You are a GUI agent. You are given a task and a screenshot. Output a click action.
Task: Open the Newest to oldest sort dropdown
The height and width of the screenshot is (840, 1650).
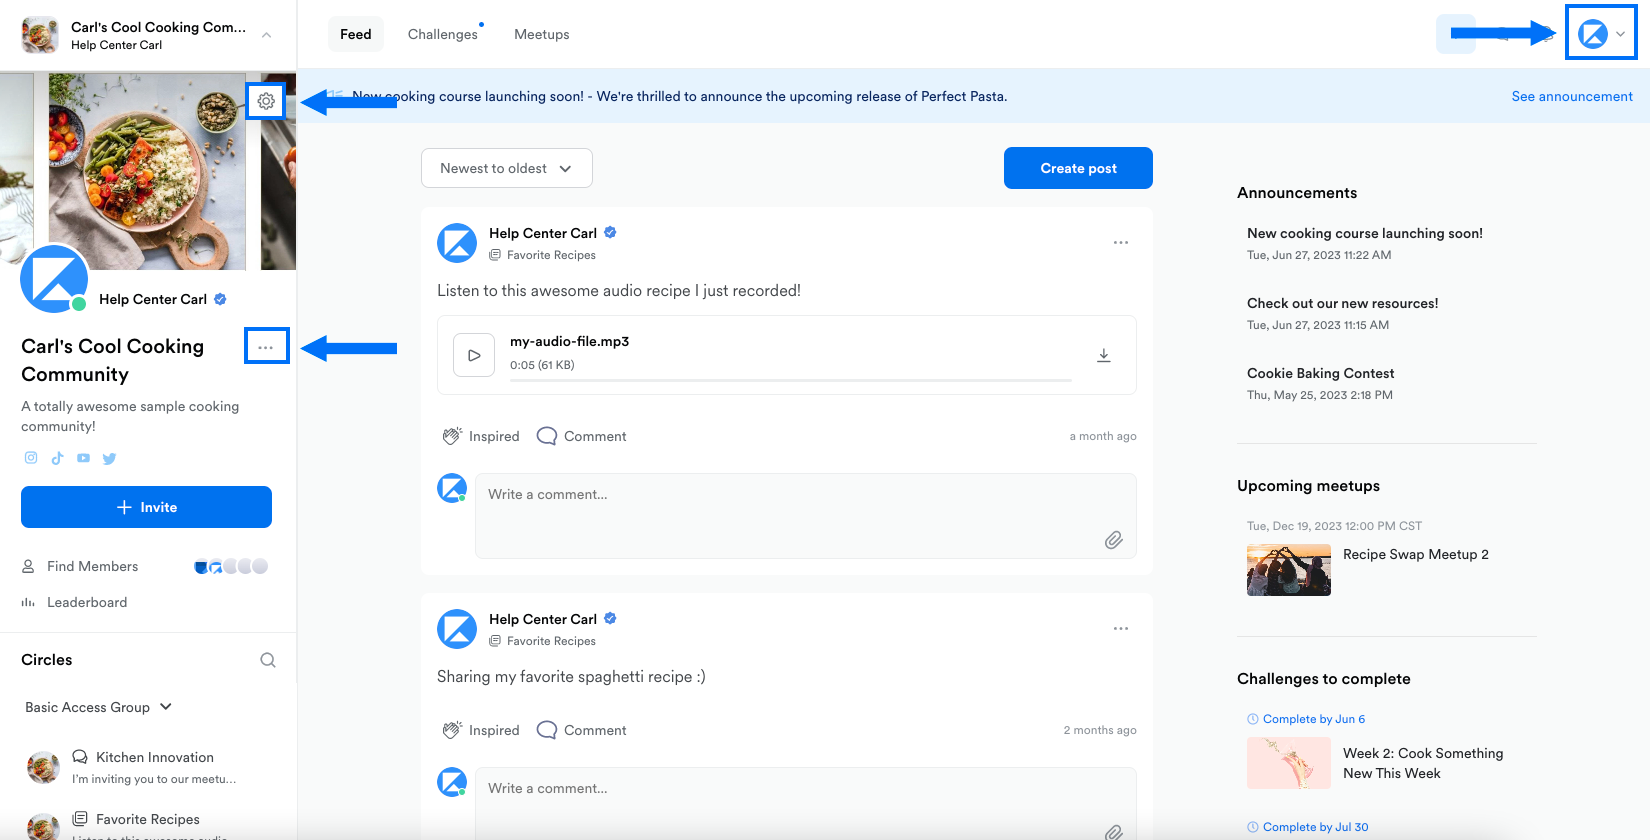point(506,168)
